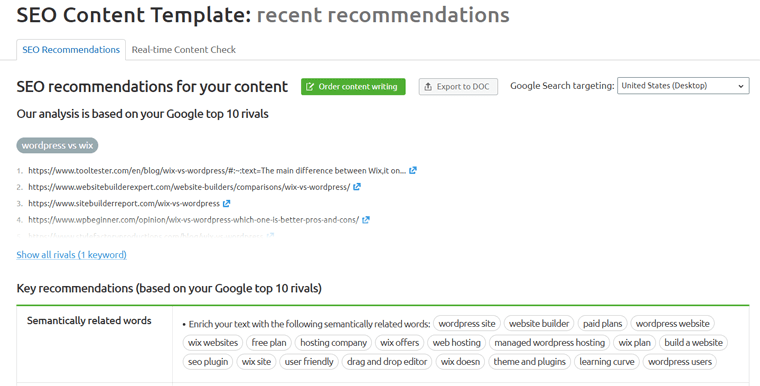The image size is (760, 386).
Task: Open external link icon for sitebuilderreport URL
Action: click(226, 203)
